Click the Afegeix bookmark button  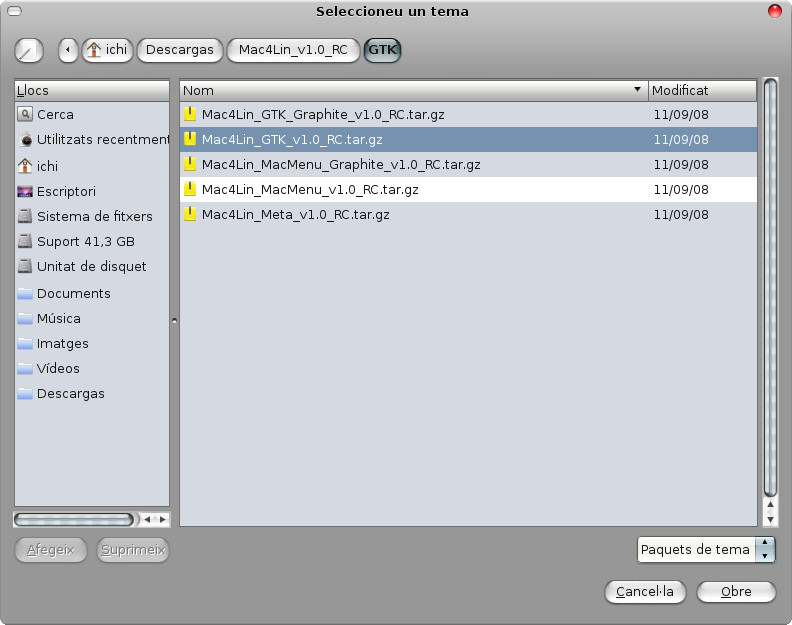(51, 550)
